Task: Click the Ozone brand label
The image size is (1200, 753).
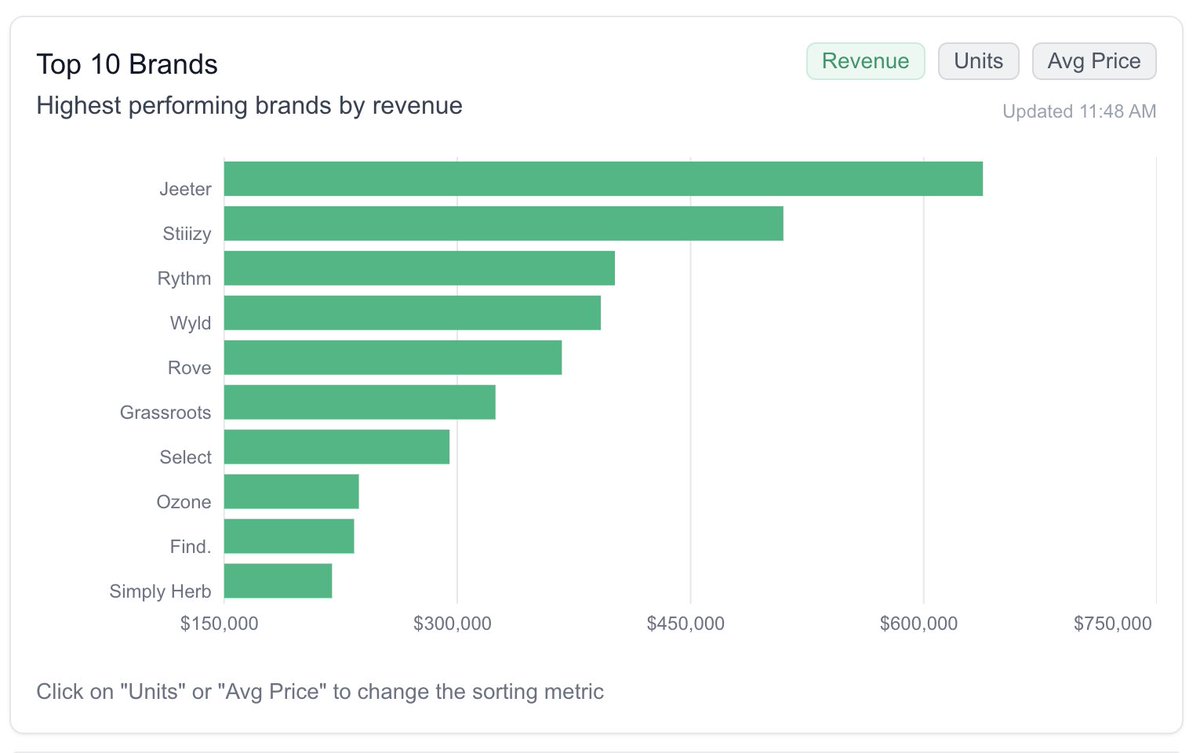Action: (x=184, y=502)
